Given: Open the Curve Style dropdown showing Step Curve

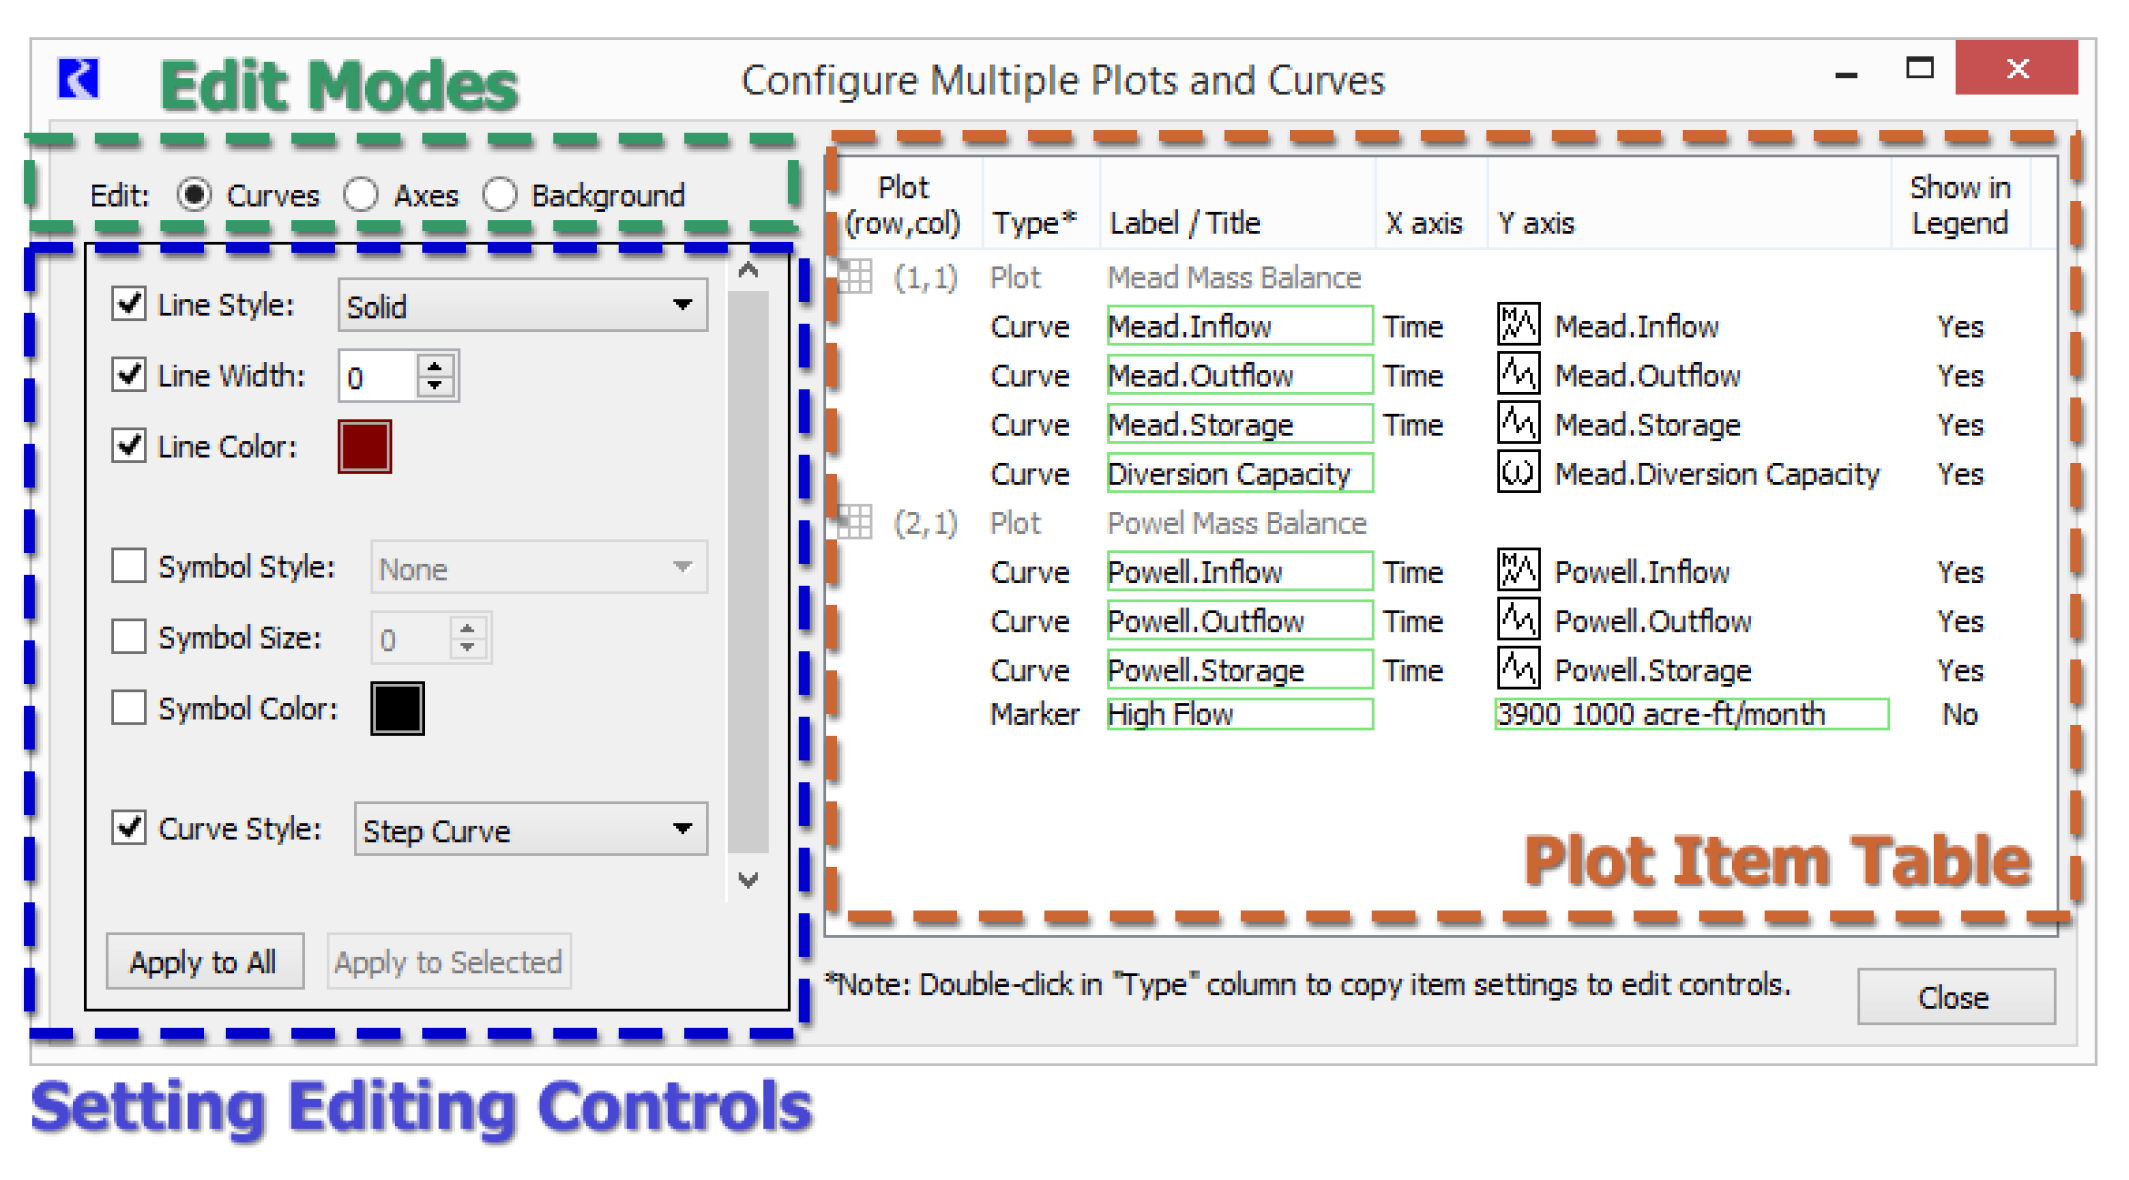Looking at the screenshot, I should [530, 830].
